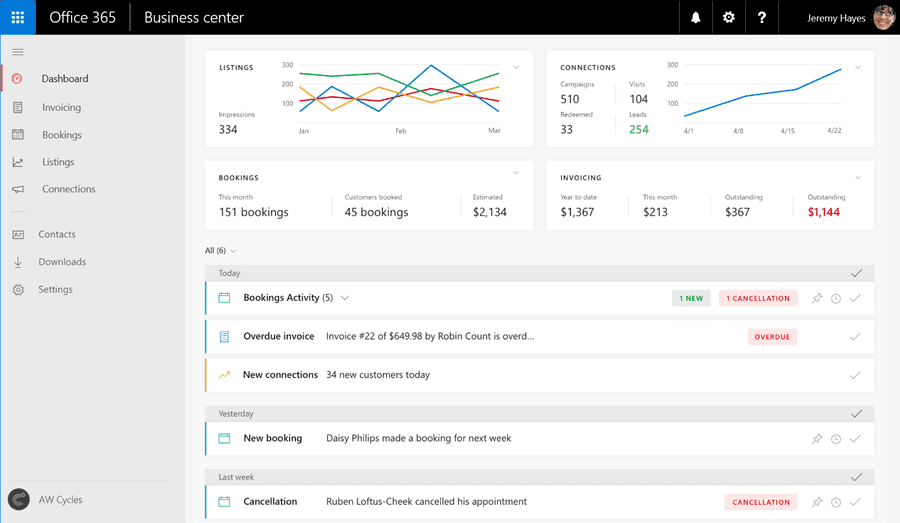The width and height of the screenshot is (900, 523).
Task: Mark all Today items as done
Action: (x=855, y=273)
